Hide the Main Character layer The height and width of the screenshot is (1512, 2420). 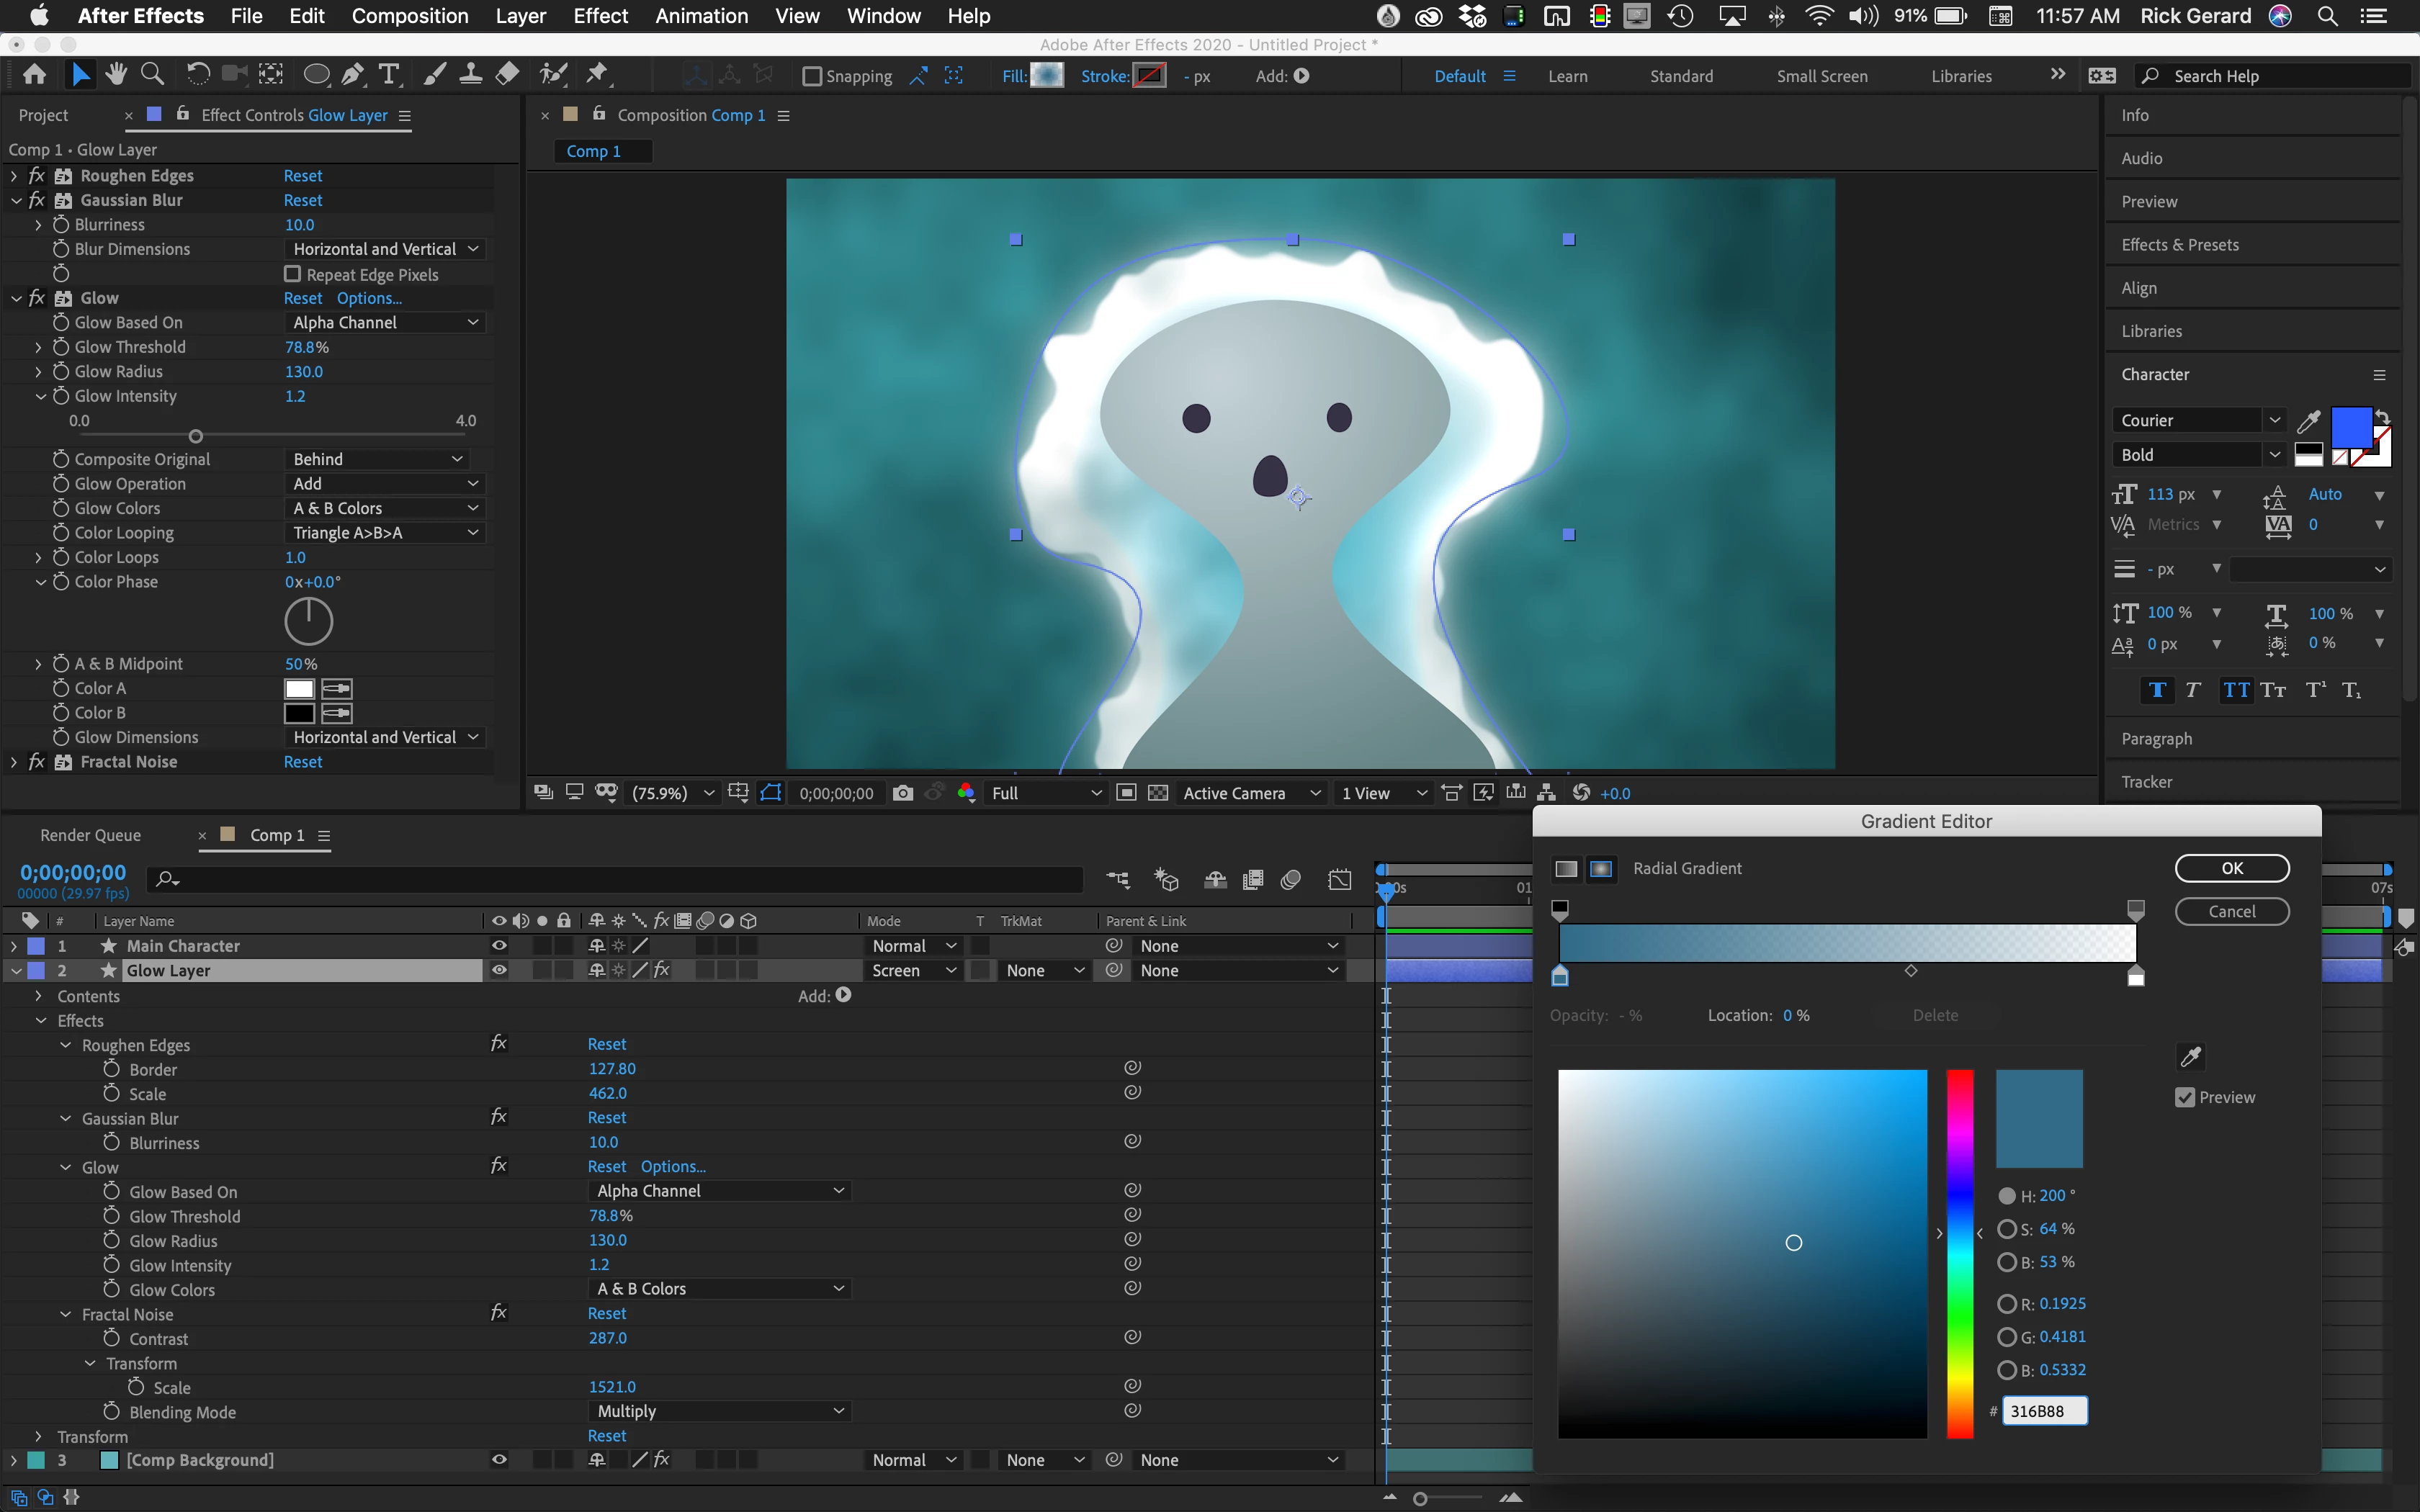[x=499, y=945]
